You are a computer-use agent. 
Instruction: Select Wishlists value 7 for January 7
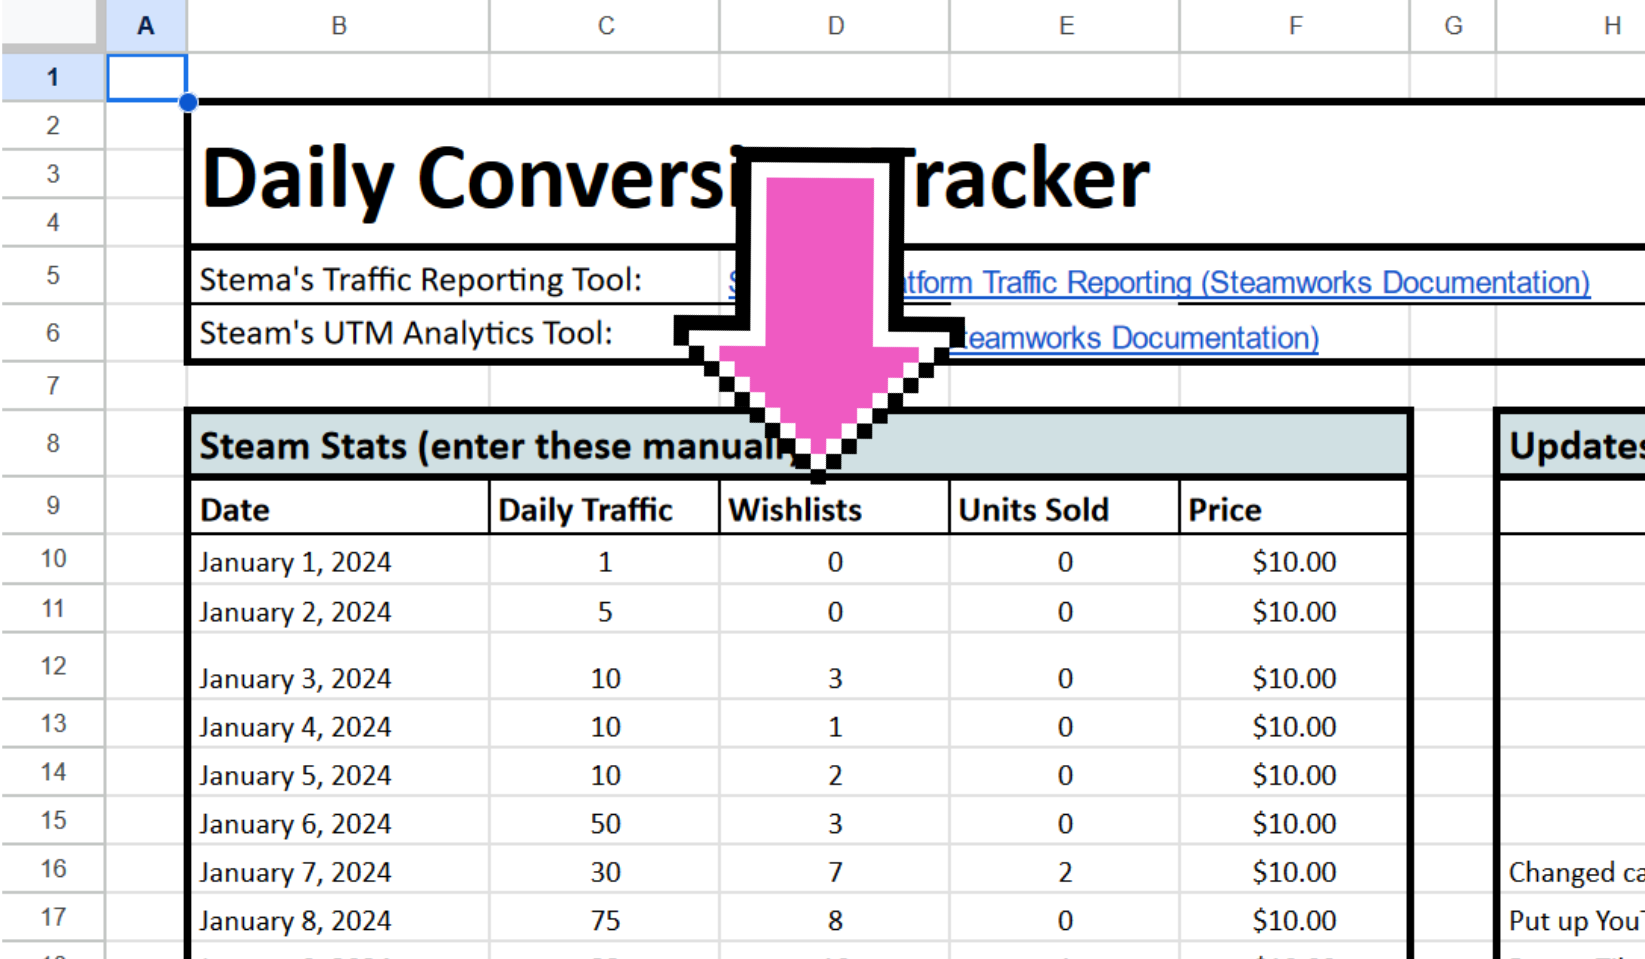834,871
